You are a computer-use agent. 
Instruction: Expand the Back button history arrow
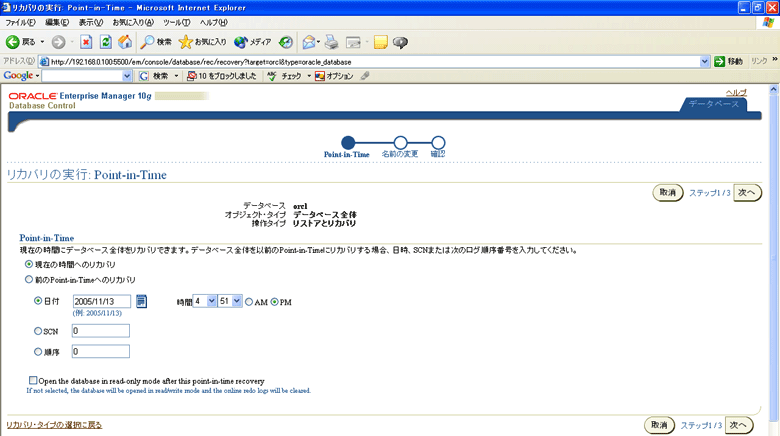point(42,42)
